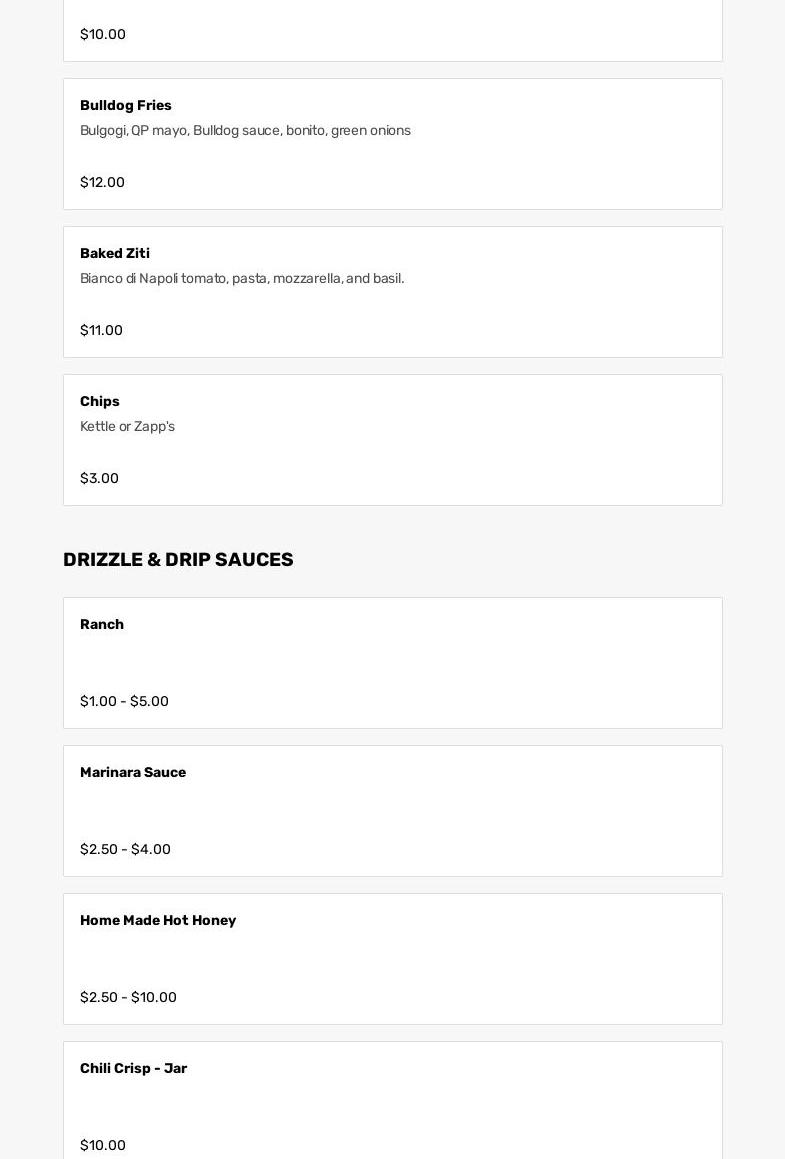The width and height of the screenshot is (785, 1159).
Task: Click the Baked Ziti $11.00 price
Action: [101, 330]
